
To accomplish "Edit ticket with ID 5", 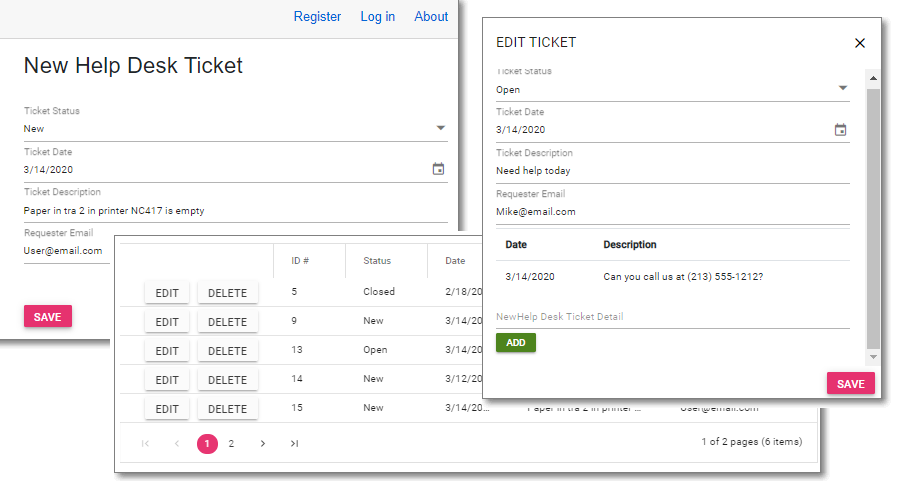I will pyautogui.click(x=167, y=293).
